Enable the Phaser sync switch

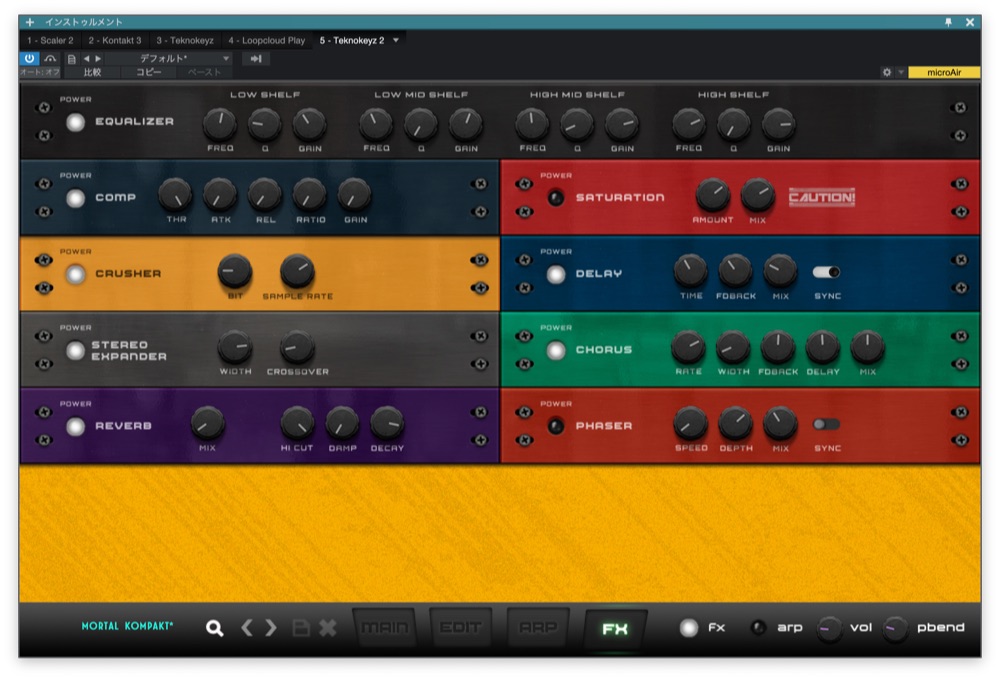click(x=826, y=424)
